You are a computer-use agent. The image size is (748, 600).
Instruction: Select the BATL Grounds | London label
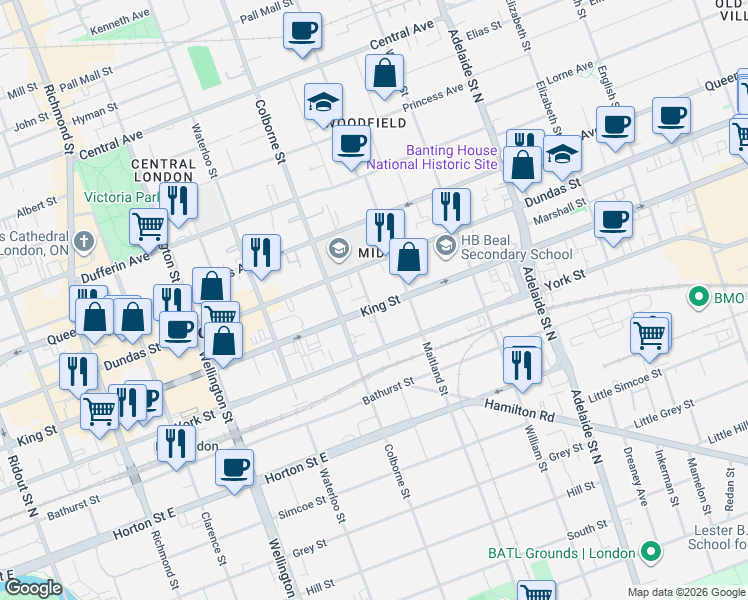[561, 553]
